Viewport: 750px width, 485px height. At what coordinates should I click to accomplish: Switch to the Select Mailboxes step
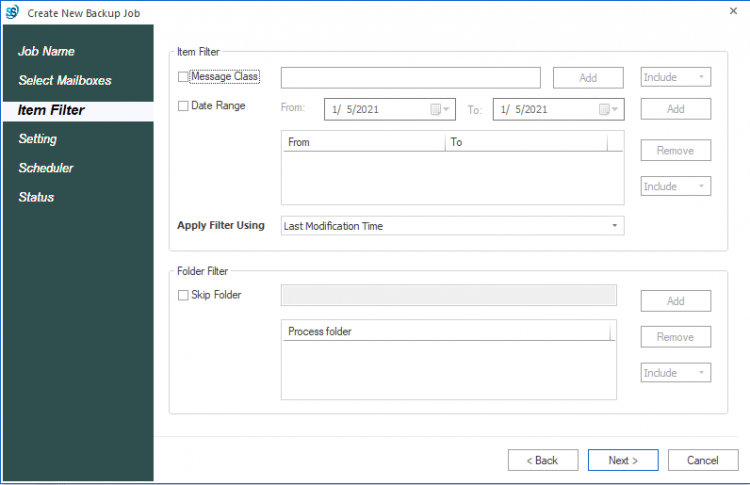[x=64, y=80]
